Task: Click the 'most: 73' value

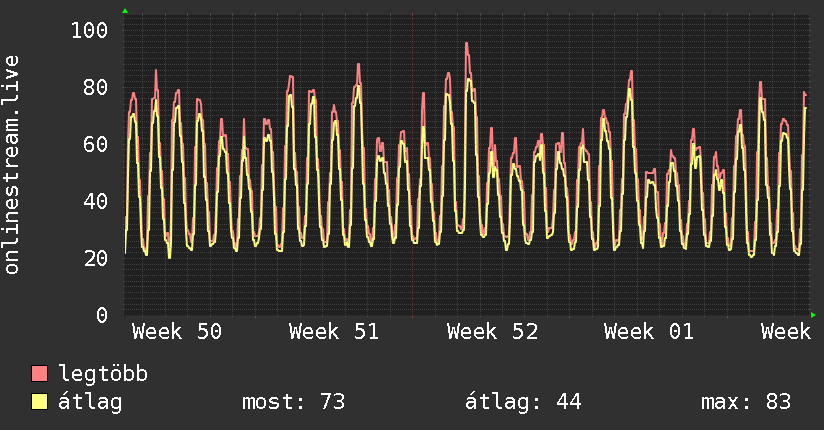Action: pyautogui.click(x=293, y=402)
